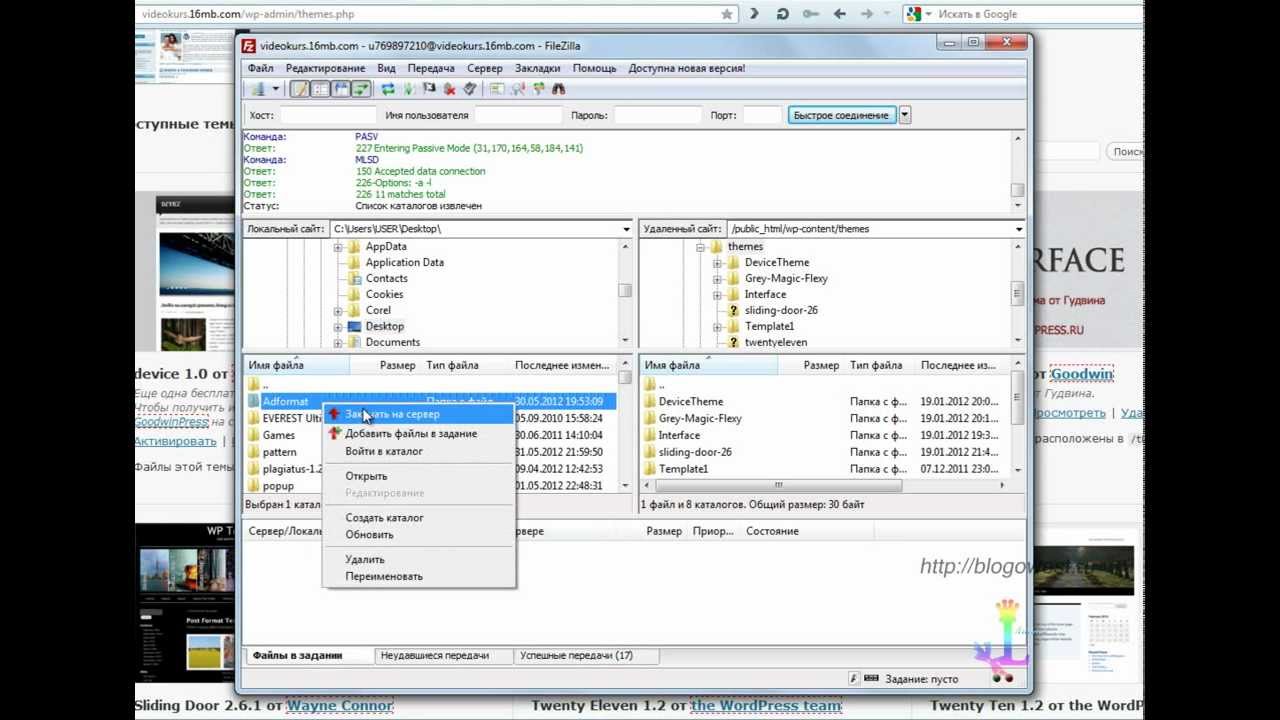1280x720 pixels.
Task: Open the remote site path dropdown
Action: point(1019,229)
